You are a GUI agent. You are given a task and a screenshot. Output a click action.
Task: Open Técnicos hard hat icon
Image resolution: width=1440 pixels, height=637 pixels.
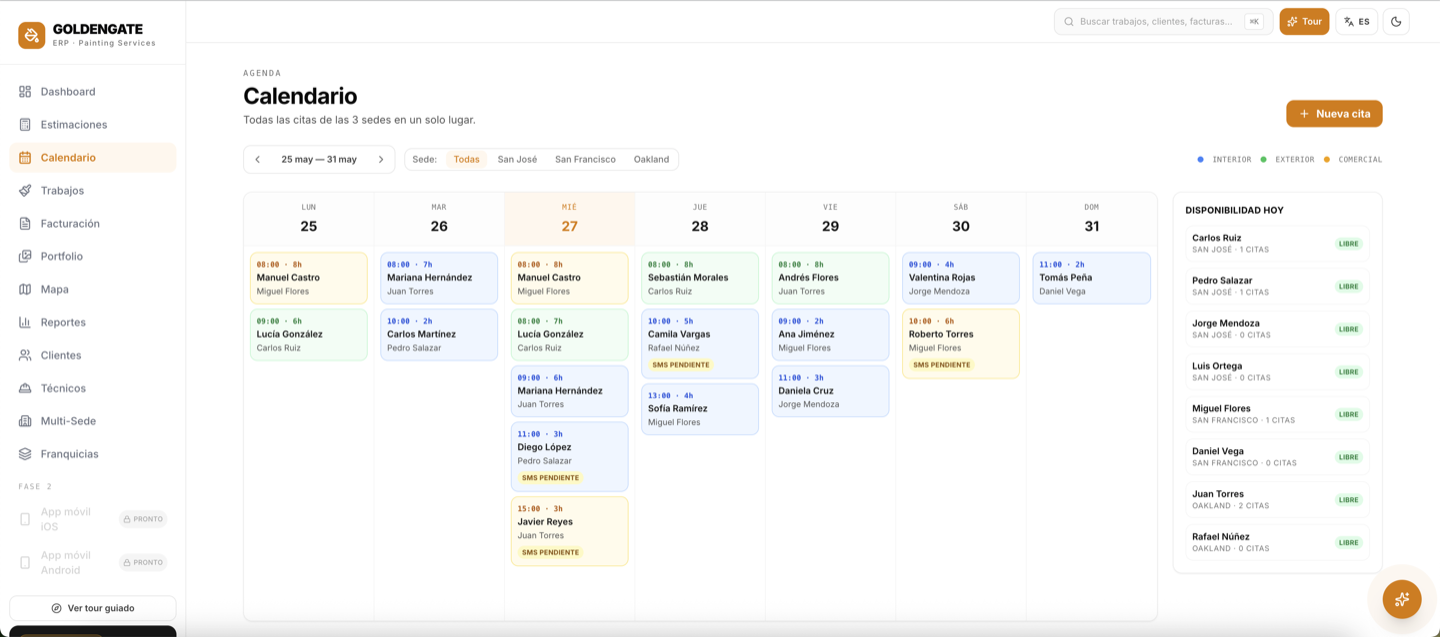point(25,389)
